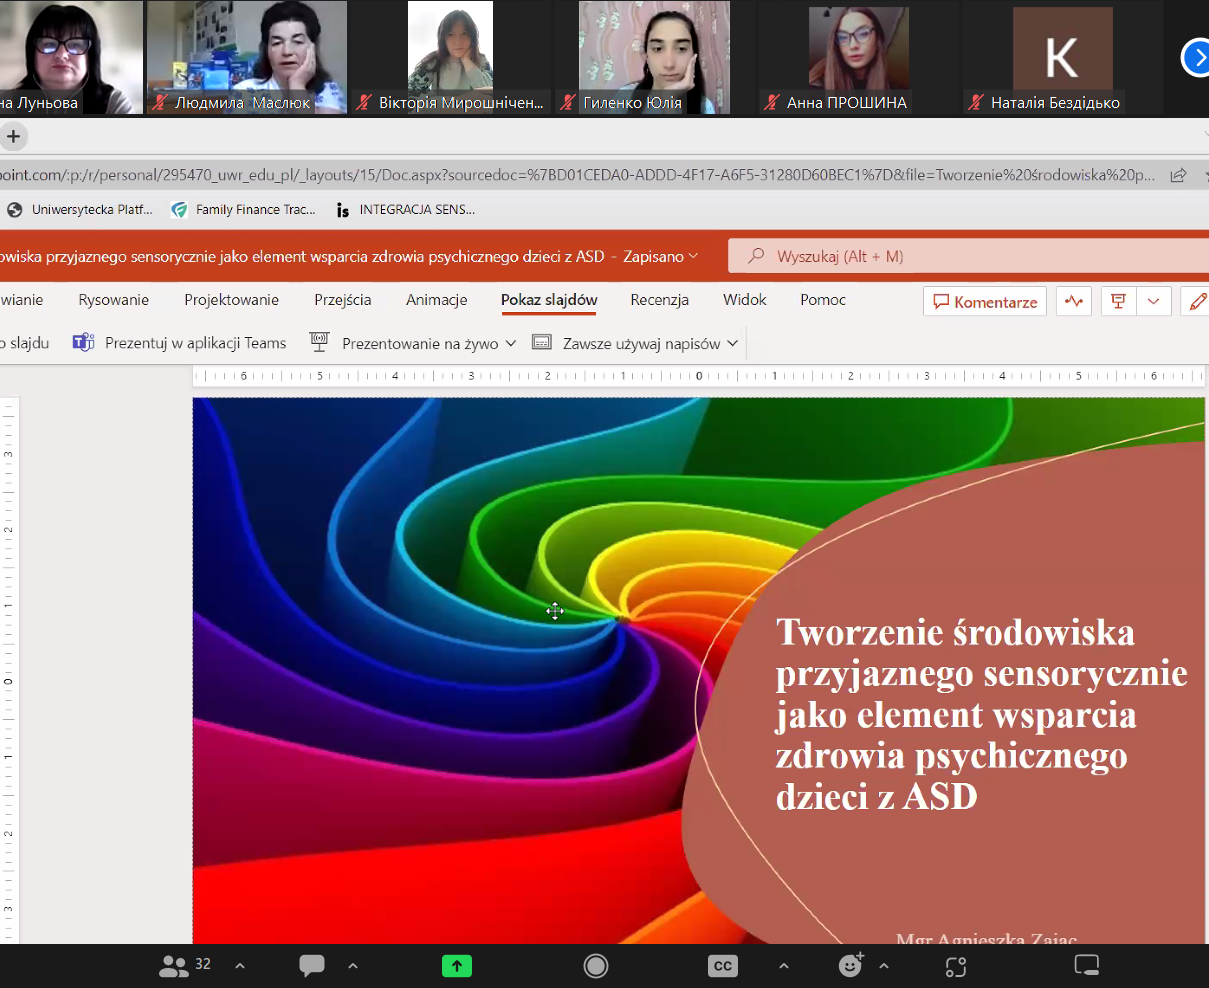1209x988 pixels.
Task: Click the presentation screen icon in ribbon
Action: pos(1119,301)
